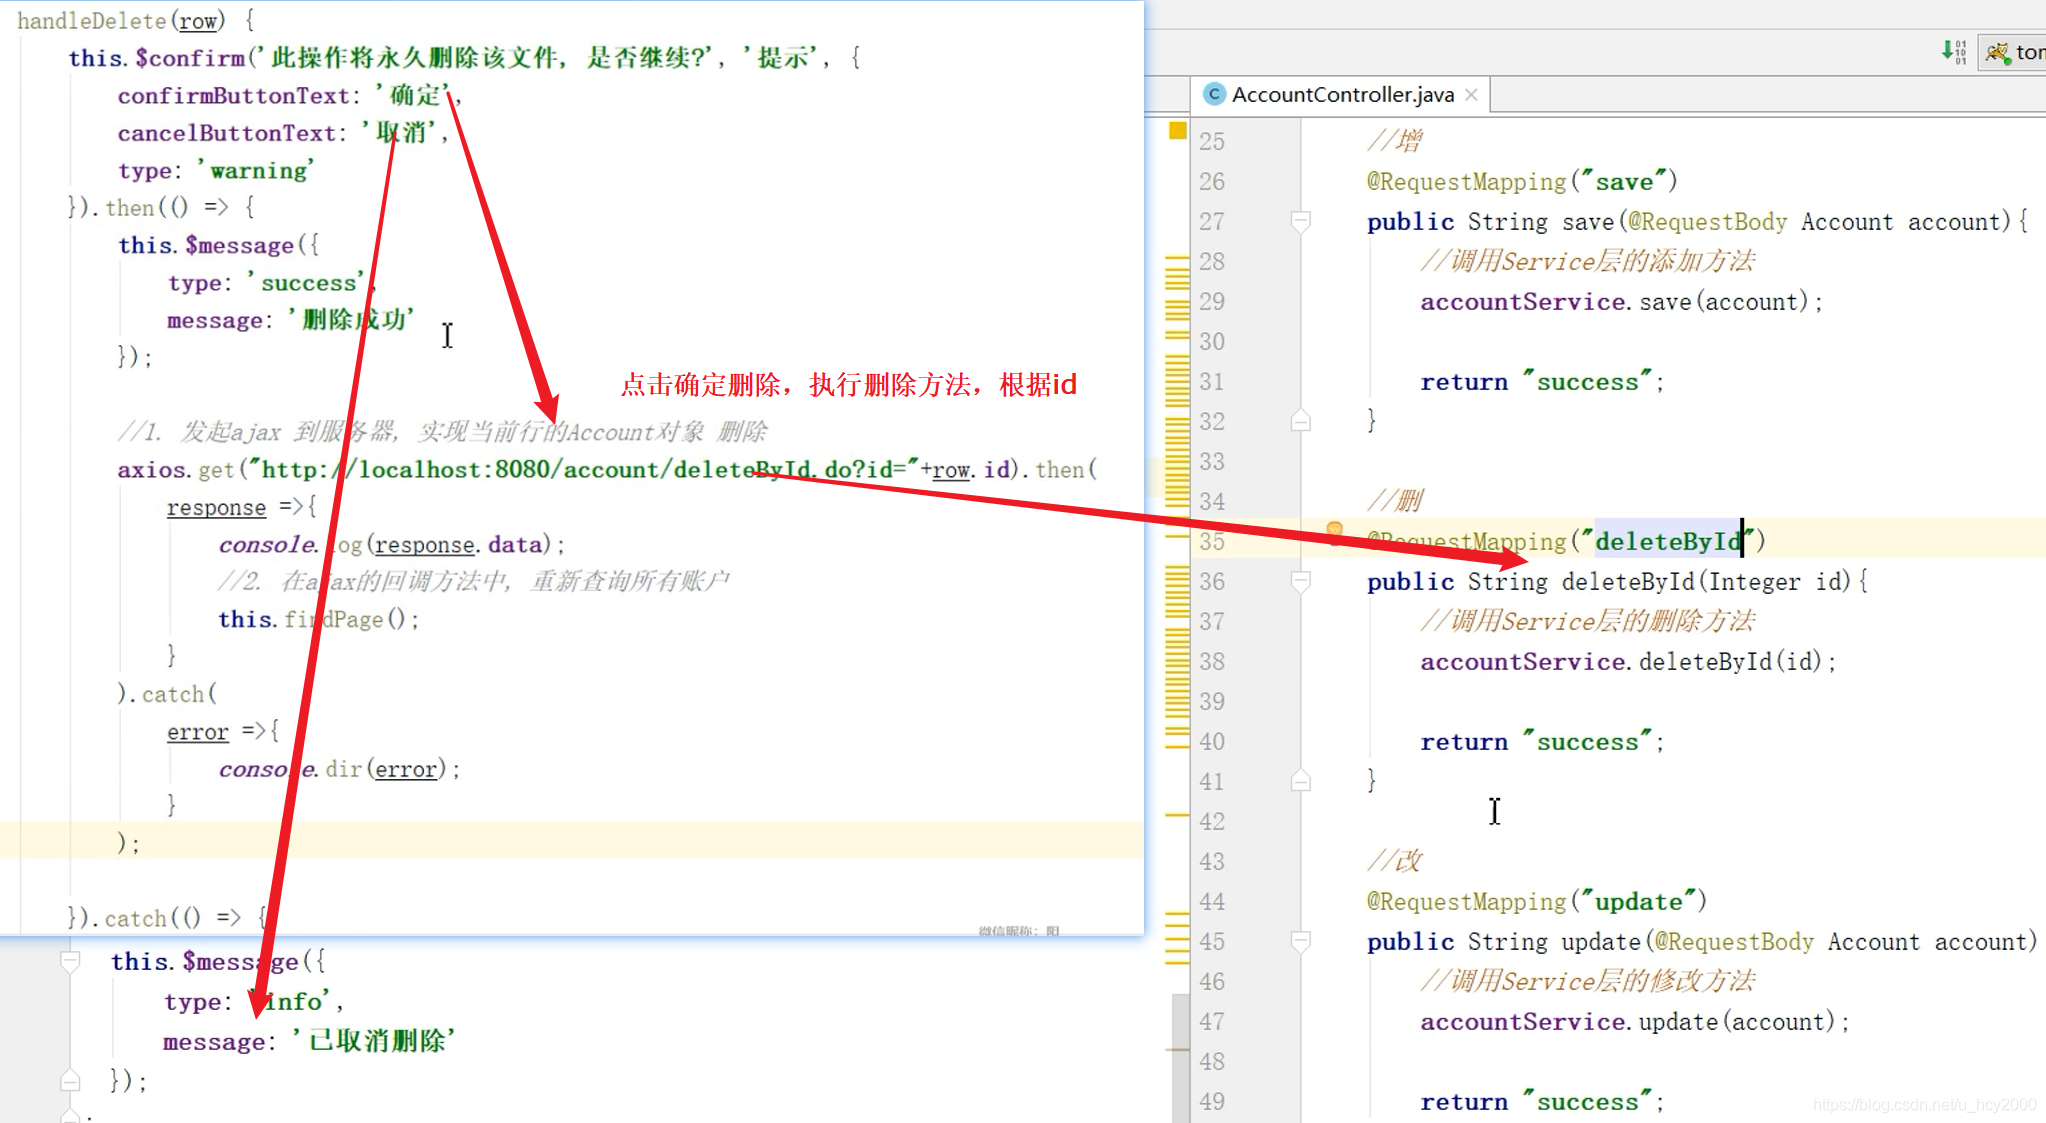Collapse the save method fold marker at line 27
The height and width of the screenshot is (1123, 2046).
tap(1300, 221)
